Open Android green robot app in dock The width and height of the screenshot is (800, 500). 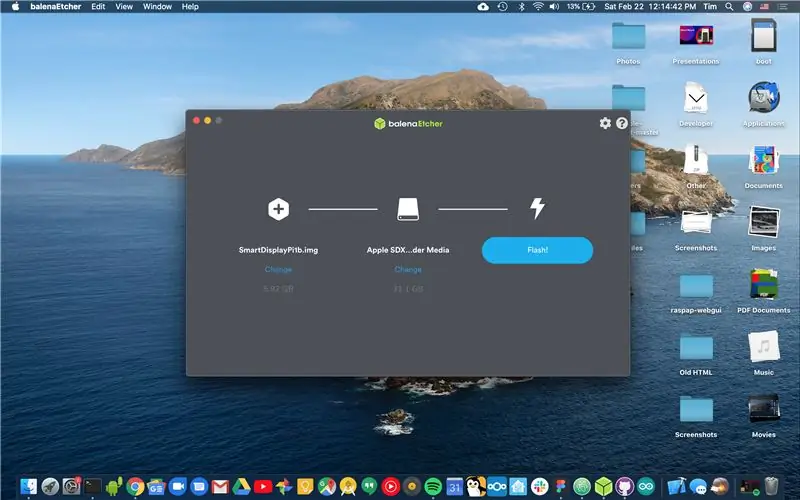114,486
